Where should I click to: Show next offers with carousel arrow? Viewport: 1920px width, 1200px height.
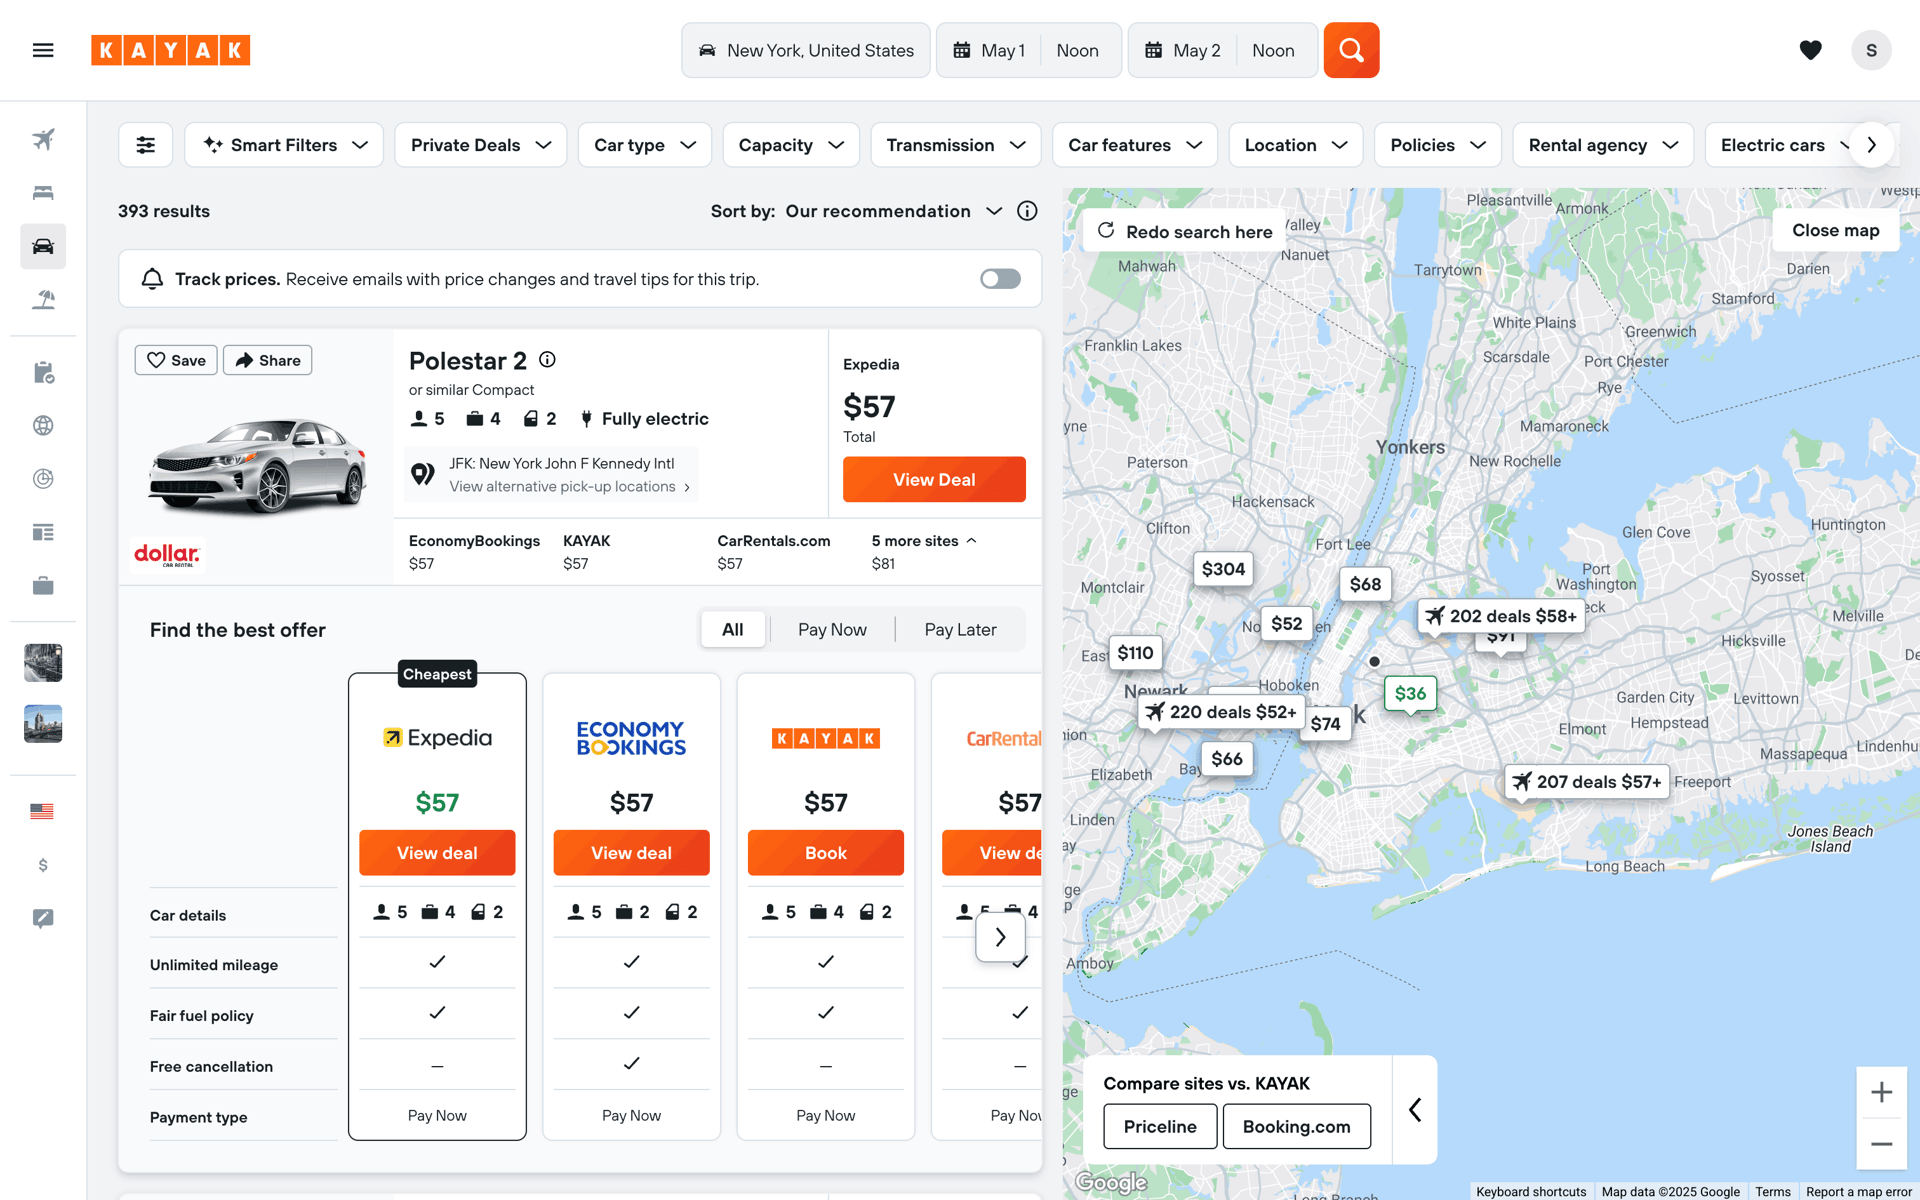click(1000, 937)
